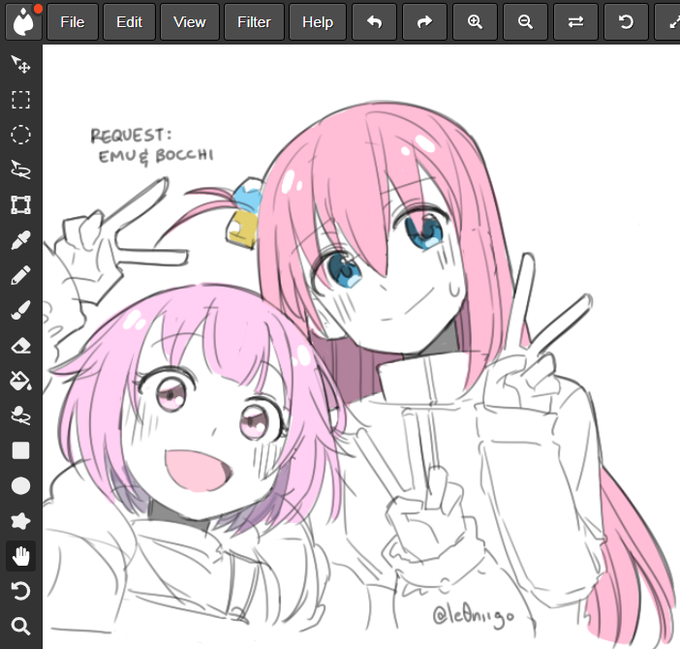
Task: Open the Filter menu
Action: click(254, 22)
